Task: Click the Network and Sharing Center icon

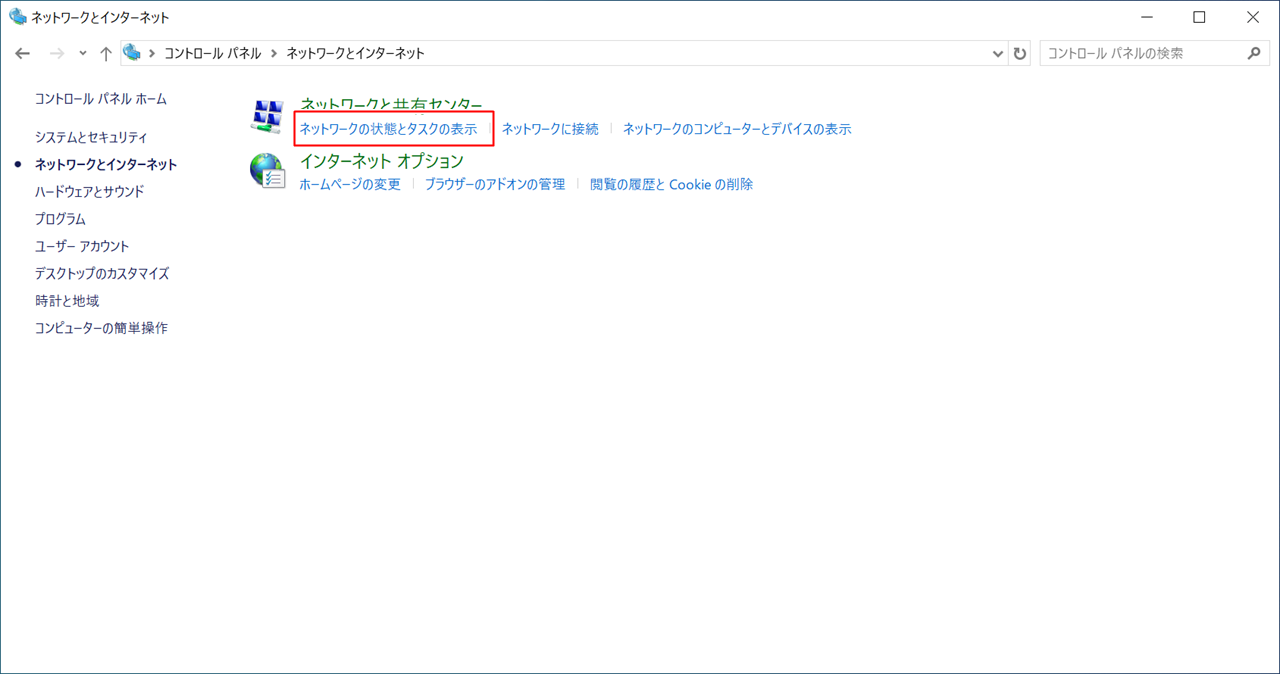Action: (267, 117)
